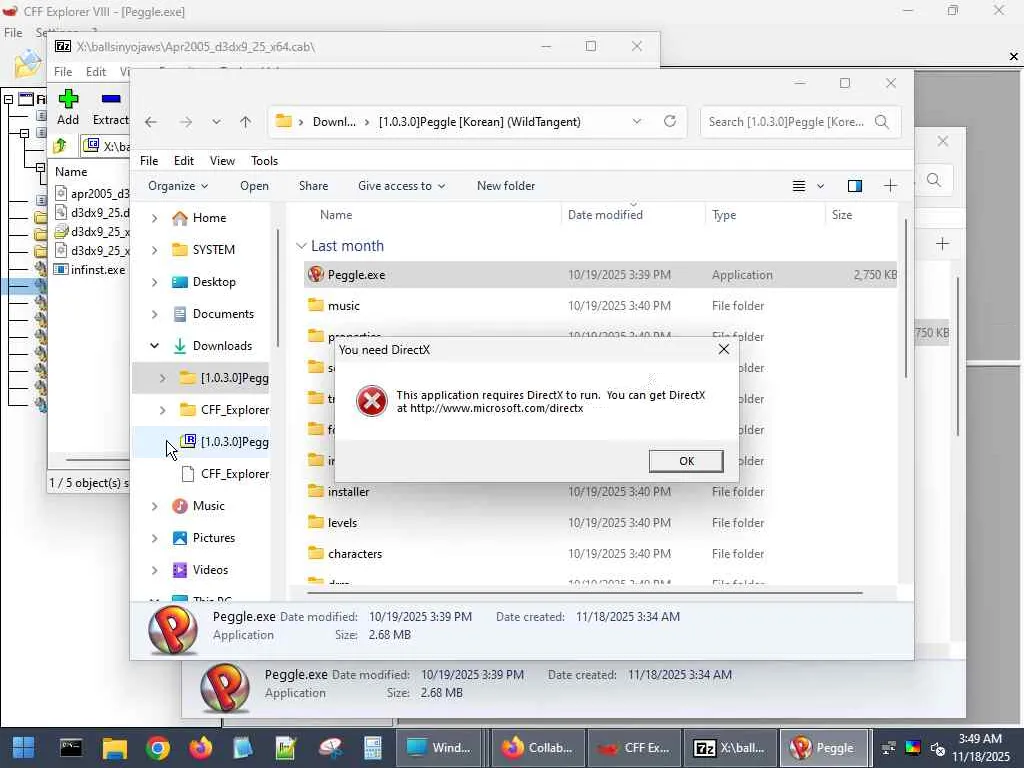Click the search magnifier icon in Explorer

click(x=882, y=122)
